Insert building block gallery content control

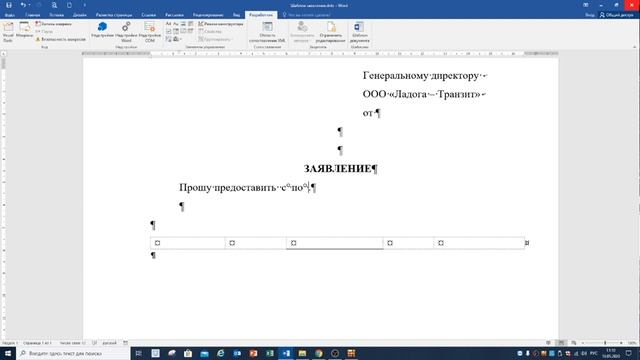191,24
